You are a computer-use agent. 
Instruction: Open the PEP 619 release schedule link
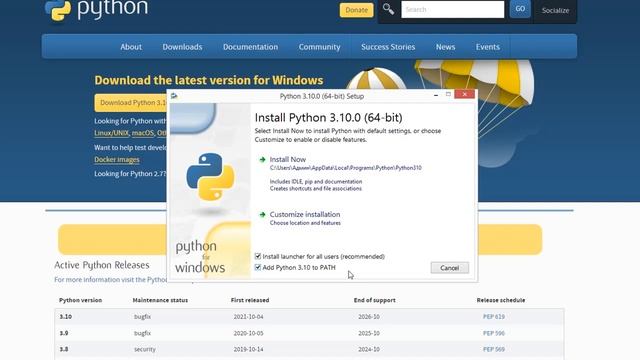click(x=493, y=317)
